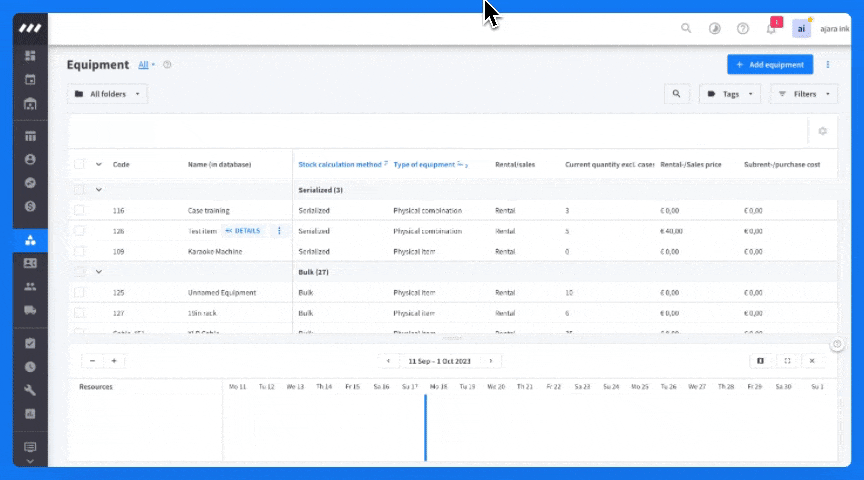Sort by Name (in database) column header
864x480 pixels.
tap(219, 164)
